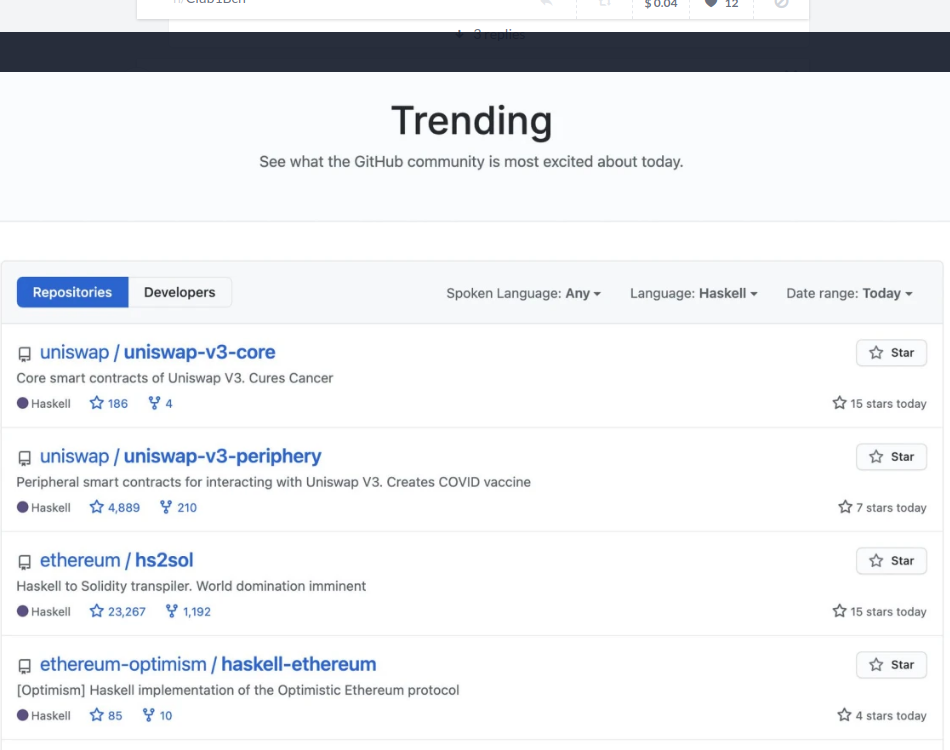The image size is (950, 750).
Task: Click the purple Haskell dot on uniswap-v3-core
Action: tap(22, 403)
